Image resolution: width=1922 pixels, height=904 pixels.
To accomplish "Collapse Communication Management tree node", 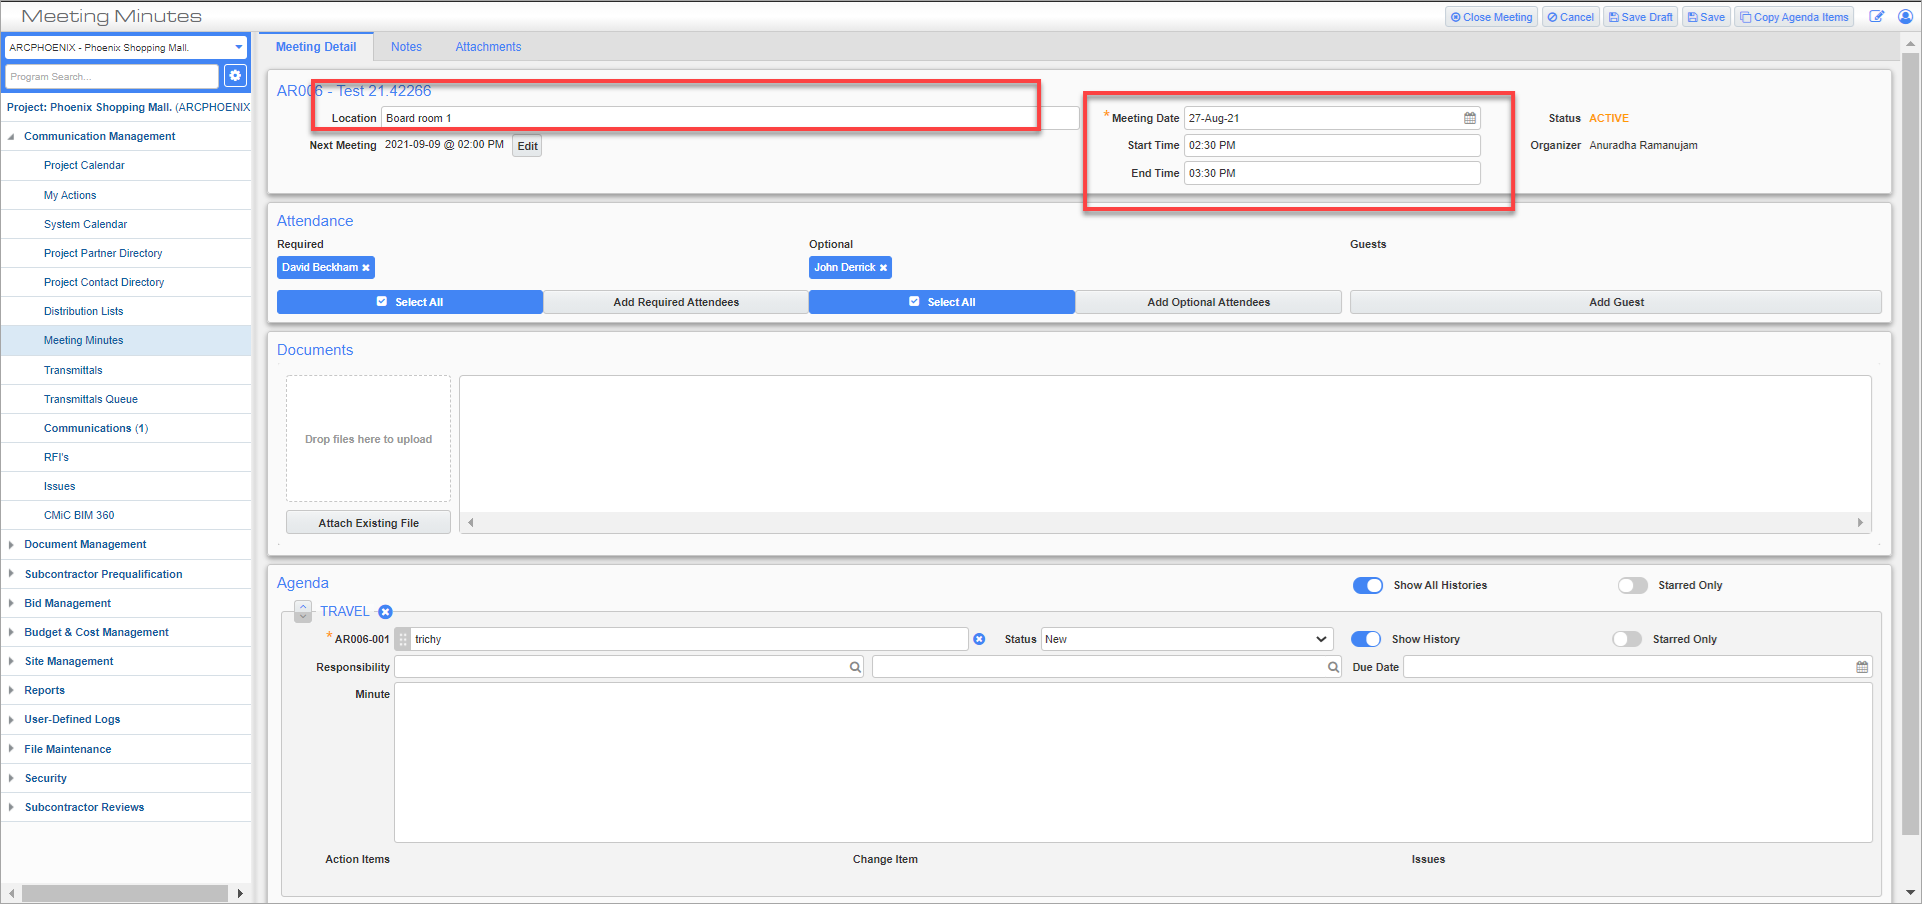I will [11, 137].
